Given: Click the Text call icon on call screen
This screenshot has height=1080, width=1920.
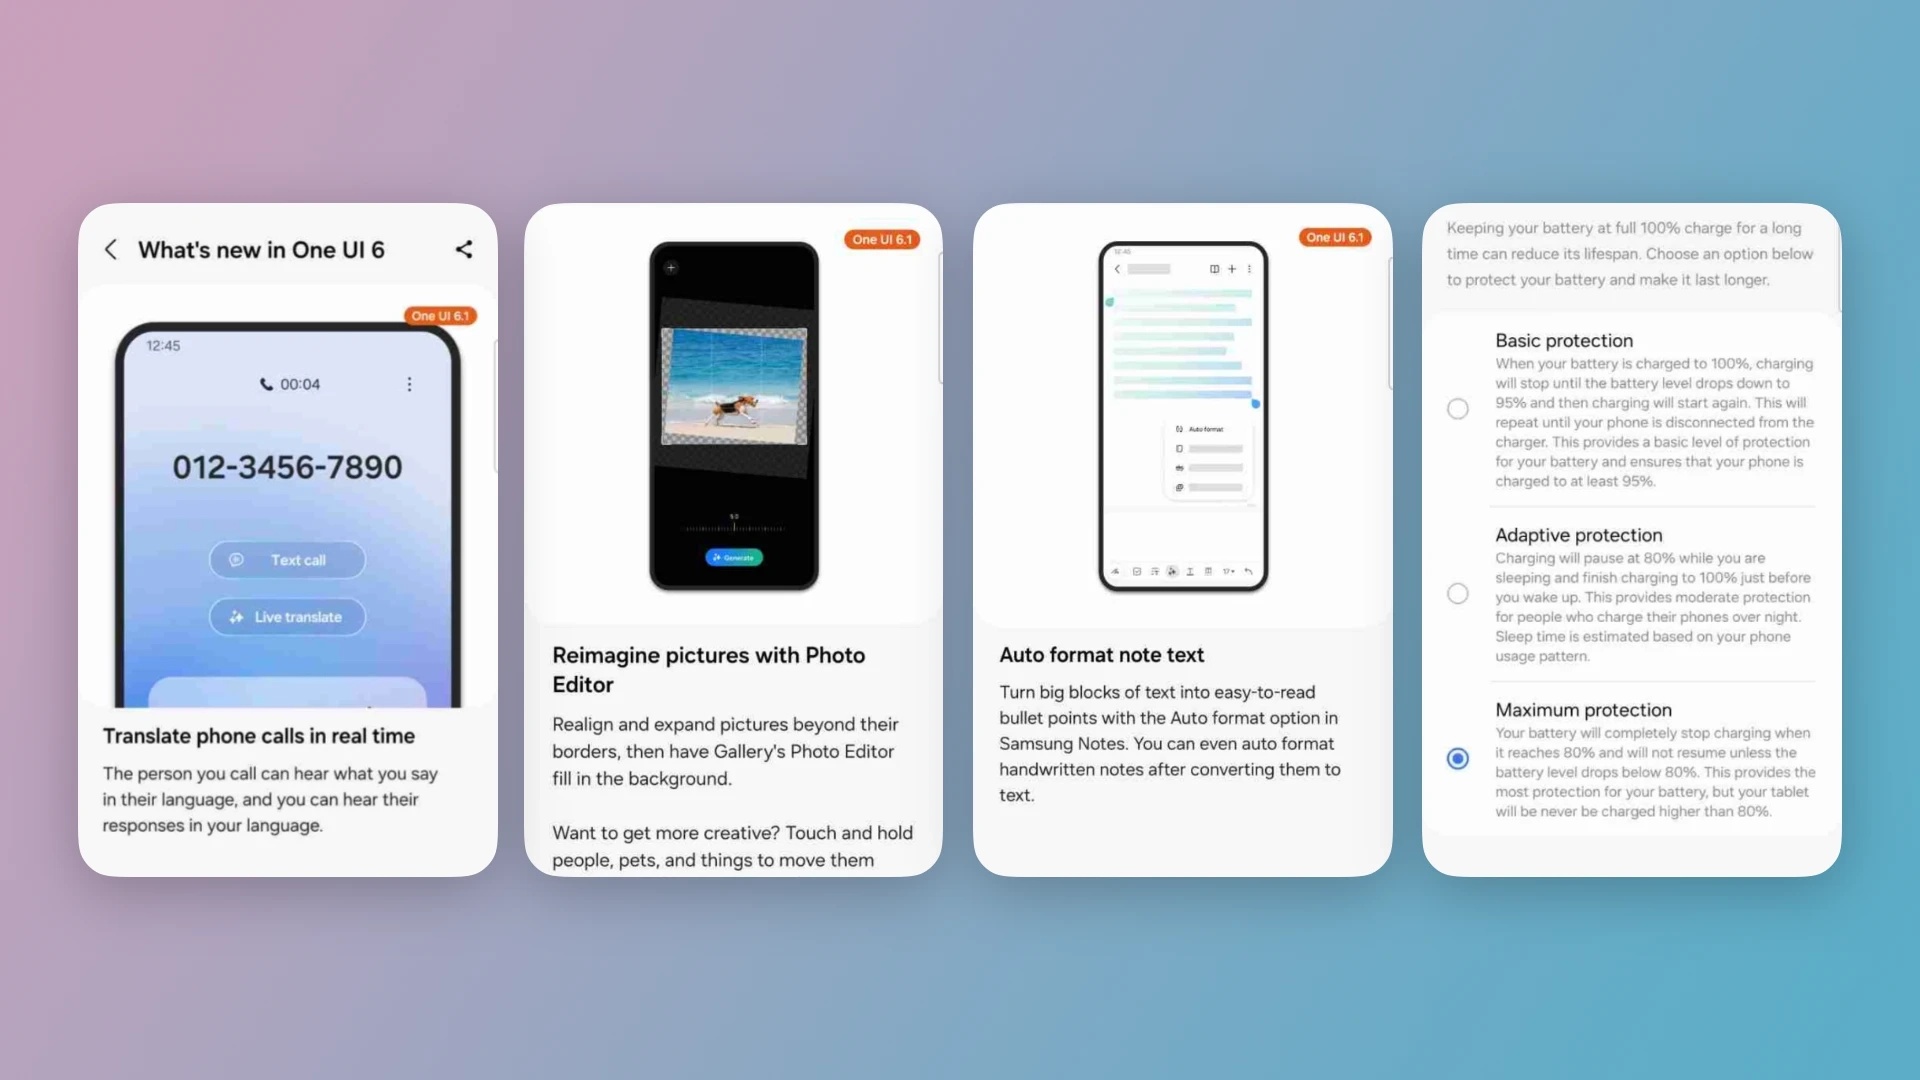Looking at the screenshot, I should [x=237, y=559].
